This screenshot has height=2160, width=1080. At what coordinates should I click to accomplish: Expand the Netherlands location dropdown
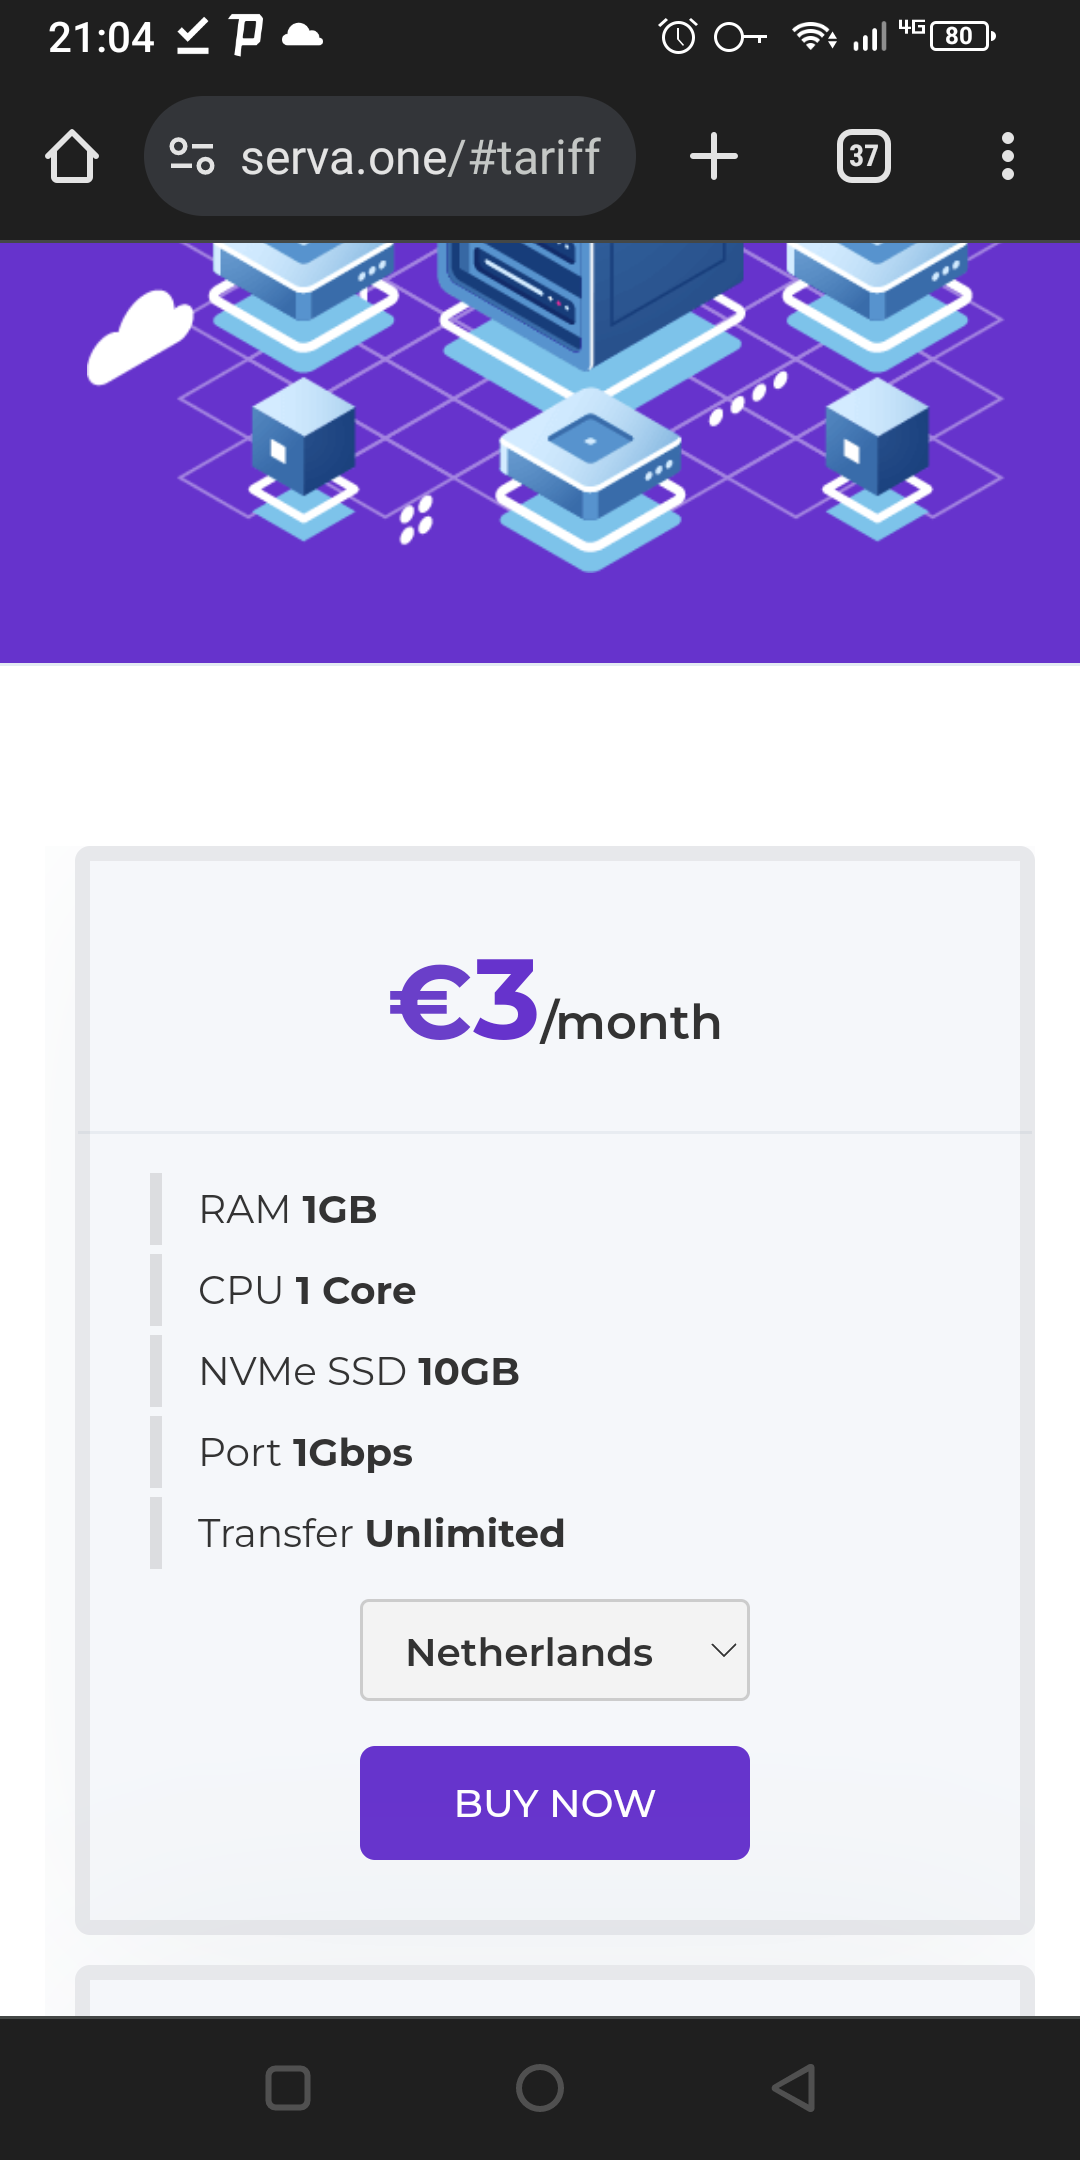click(x=555, y=1650)
